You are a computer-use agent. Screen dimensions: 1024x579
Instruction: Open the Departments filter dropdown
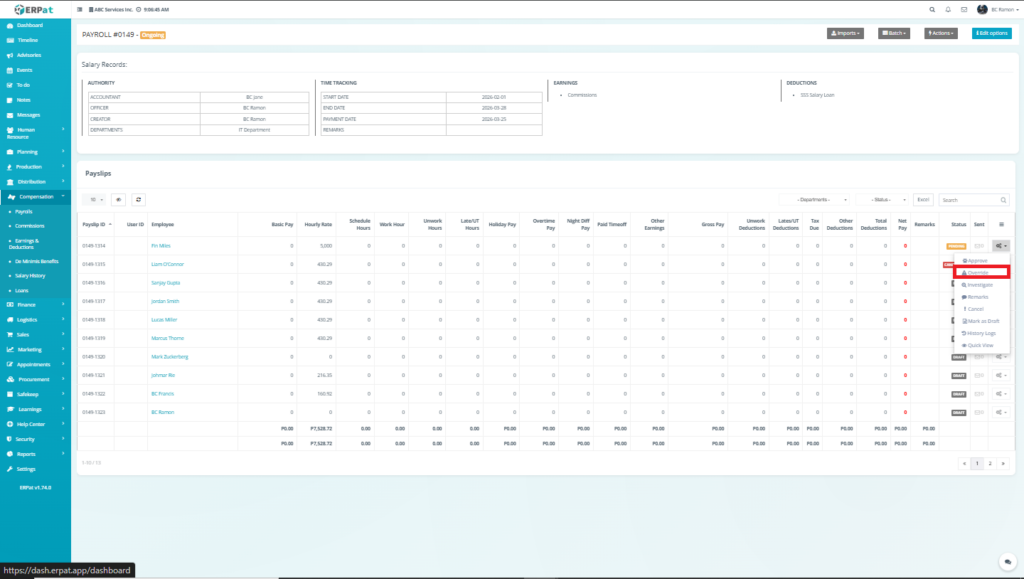[814, 200]
